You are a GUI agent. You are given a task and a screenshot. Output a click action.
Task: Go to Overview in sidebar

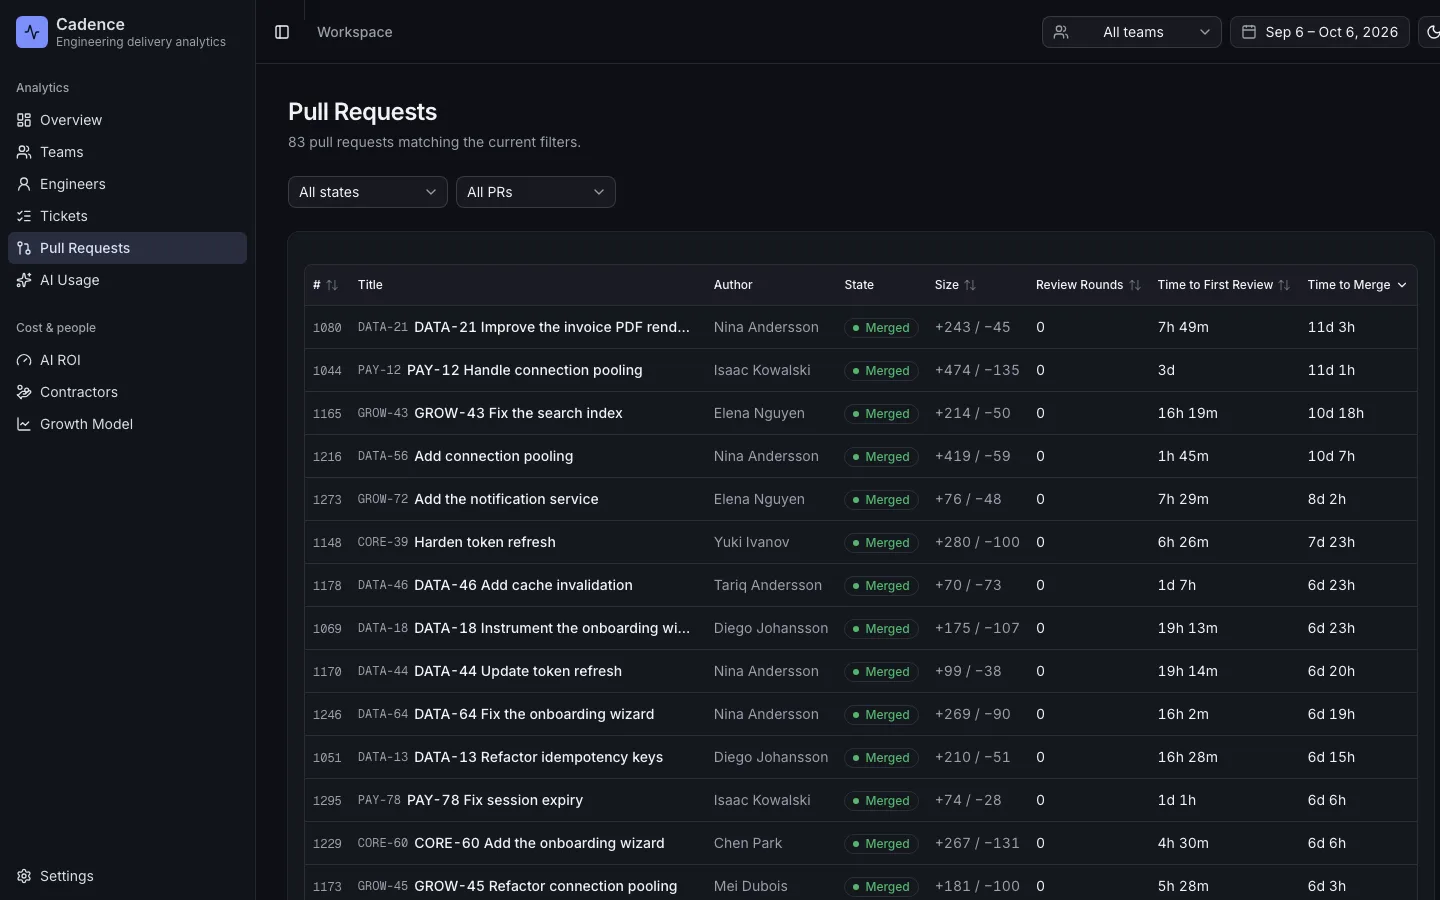pos(127,120)
